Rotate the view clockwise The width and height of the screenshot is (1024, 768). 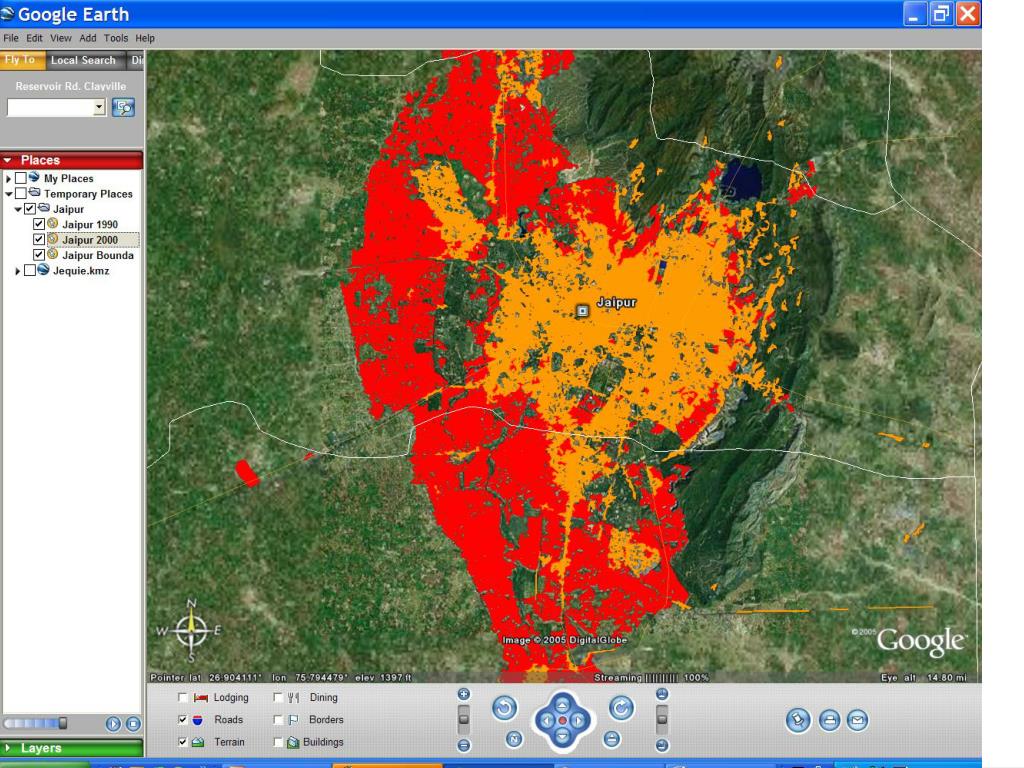[x=621, y=708]
